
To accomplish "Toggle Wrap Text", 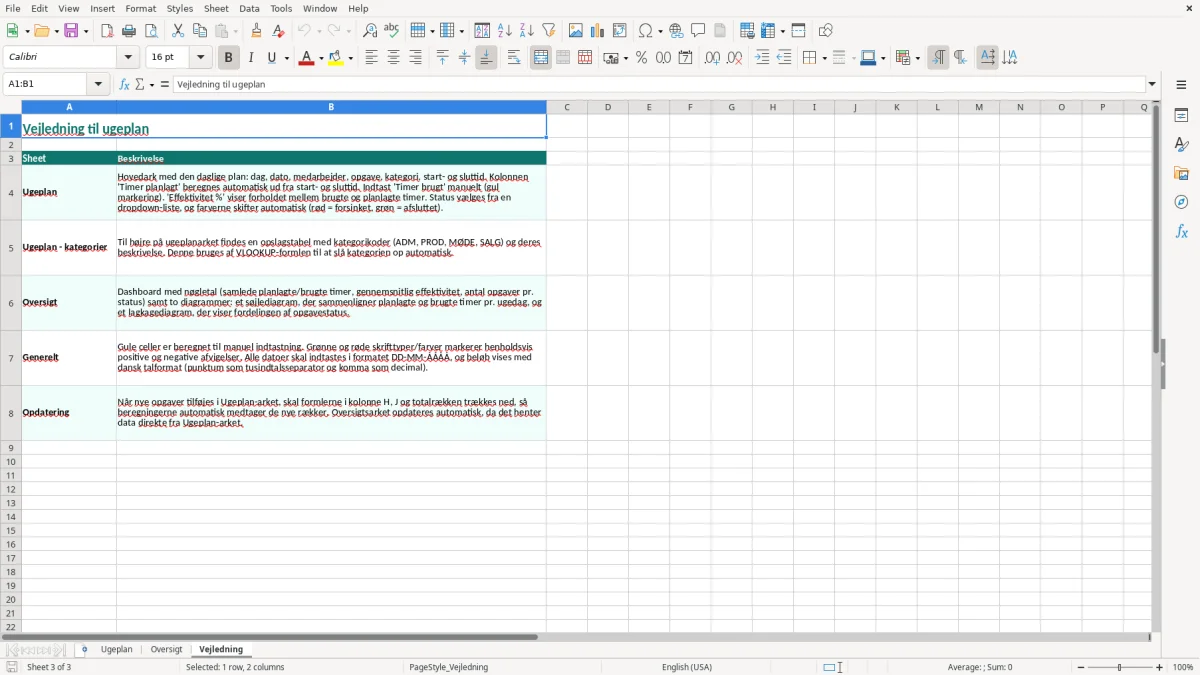I will [x=514, y=58].
